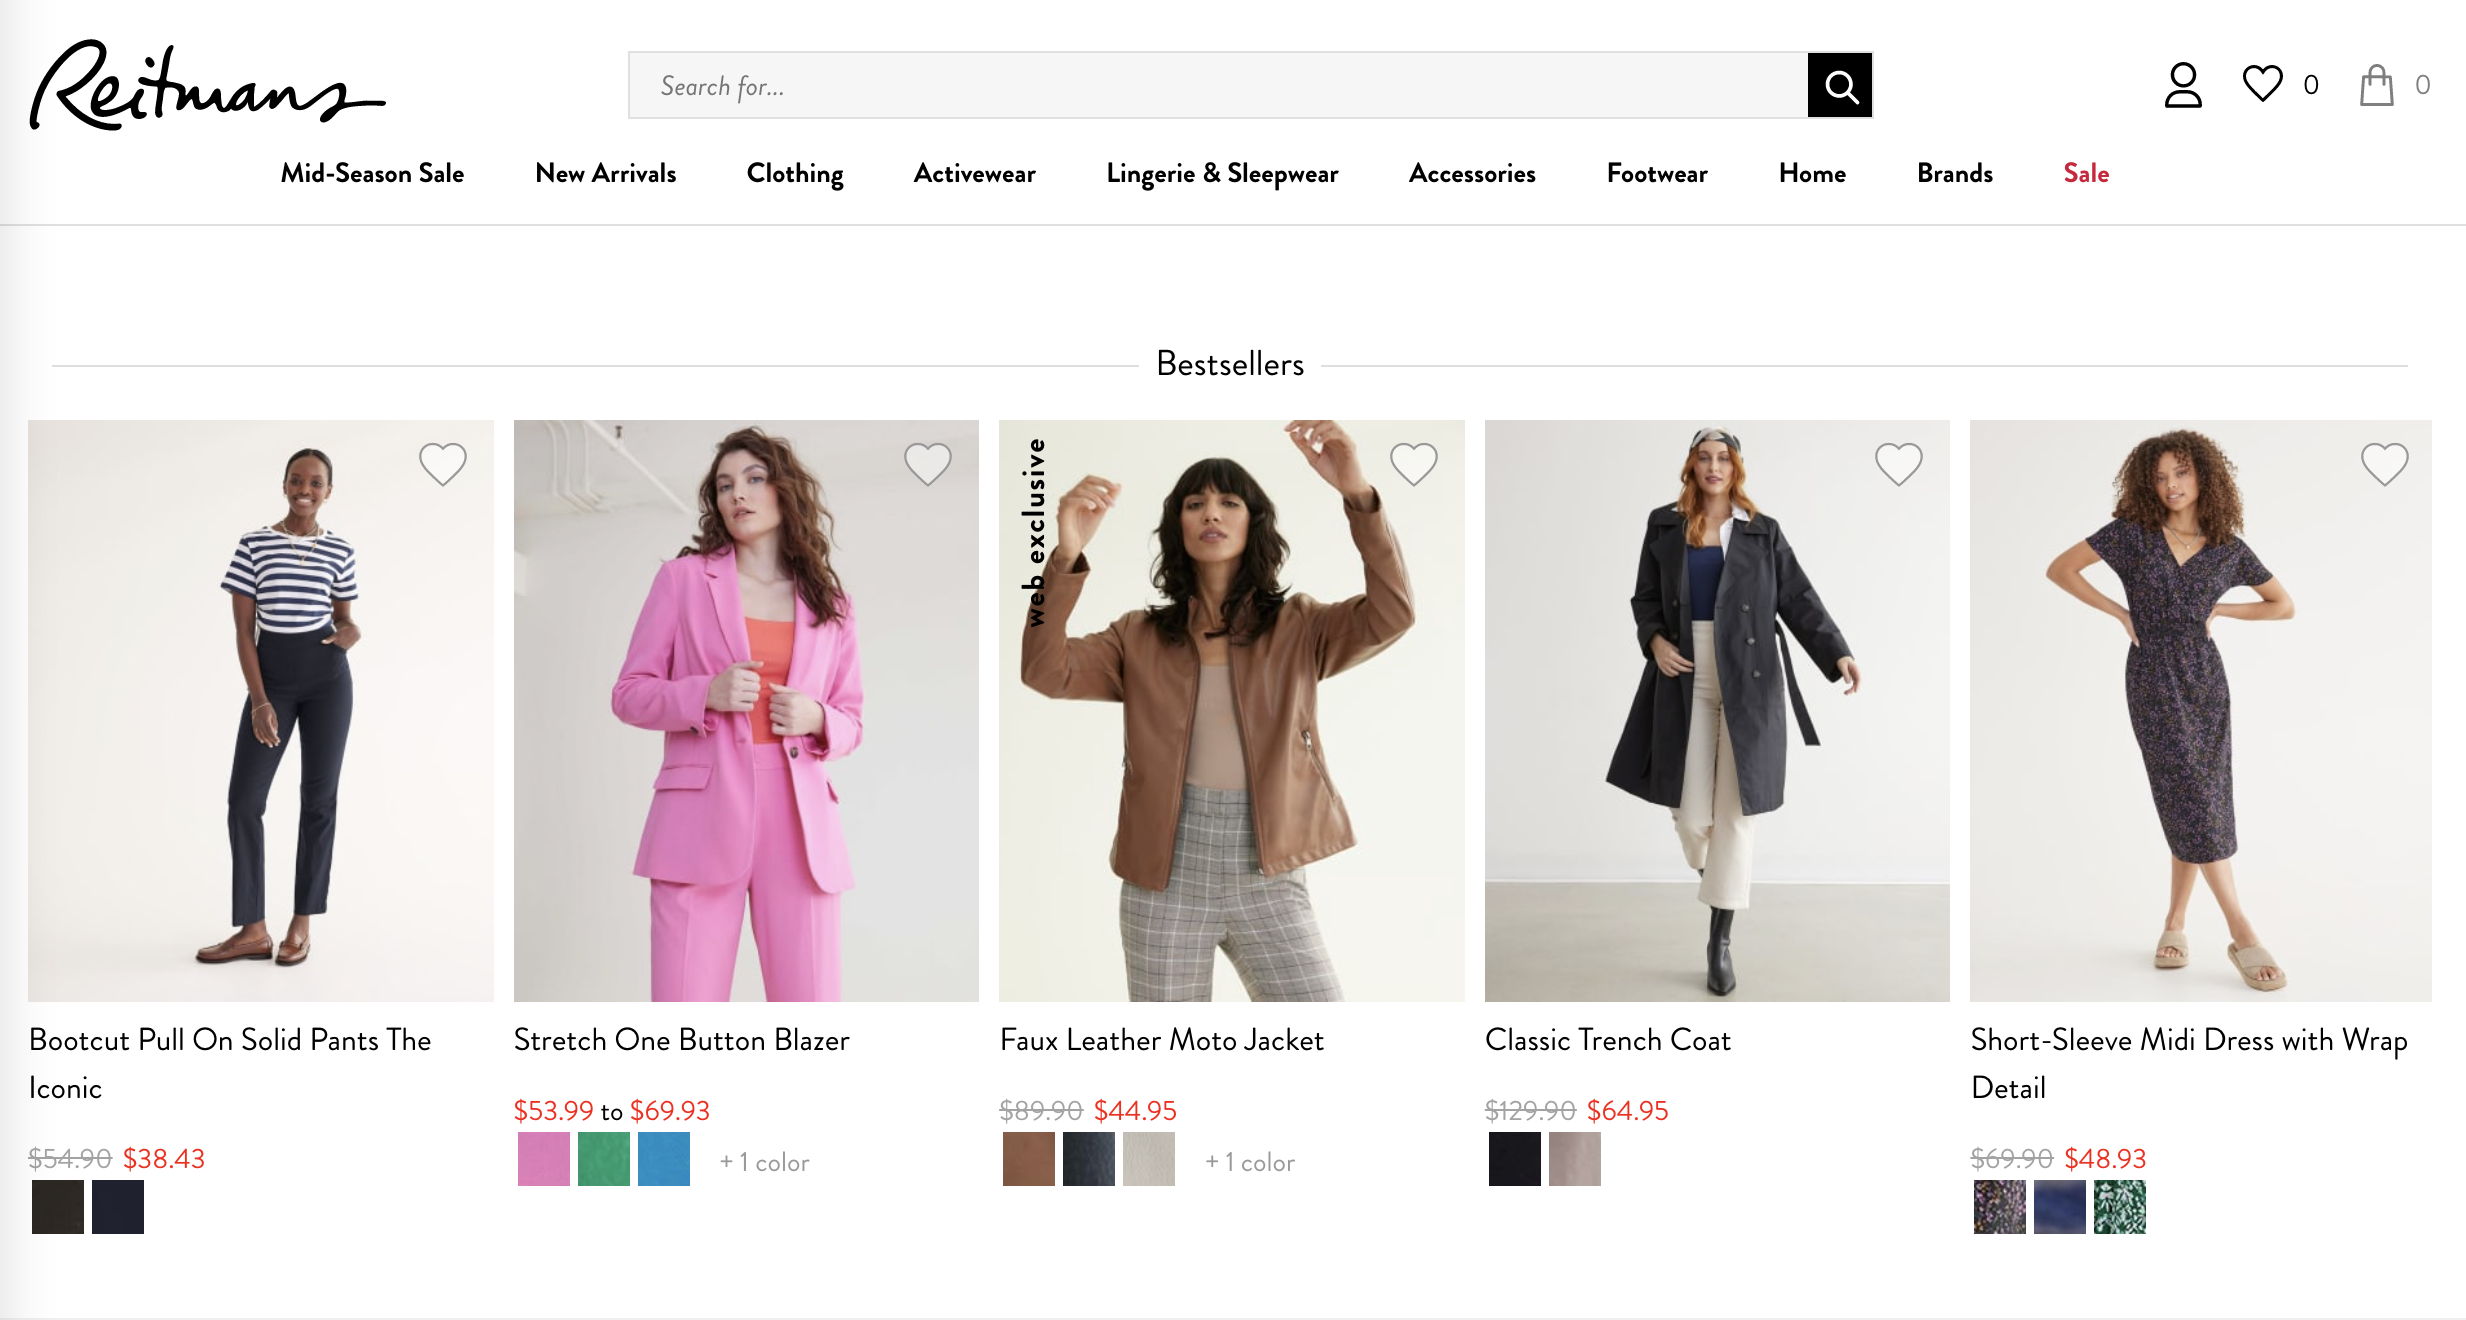
Task: Open the Lingerie & Sleepwear menu
Action: (1222, 174)
